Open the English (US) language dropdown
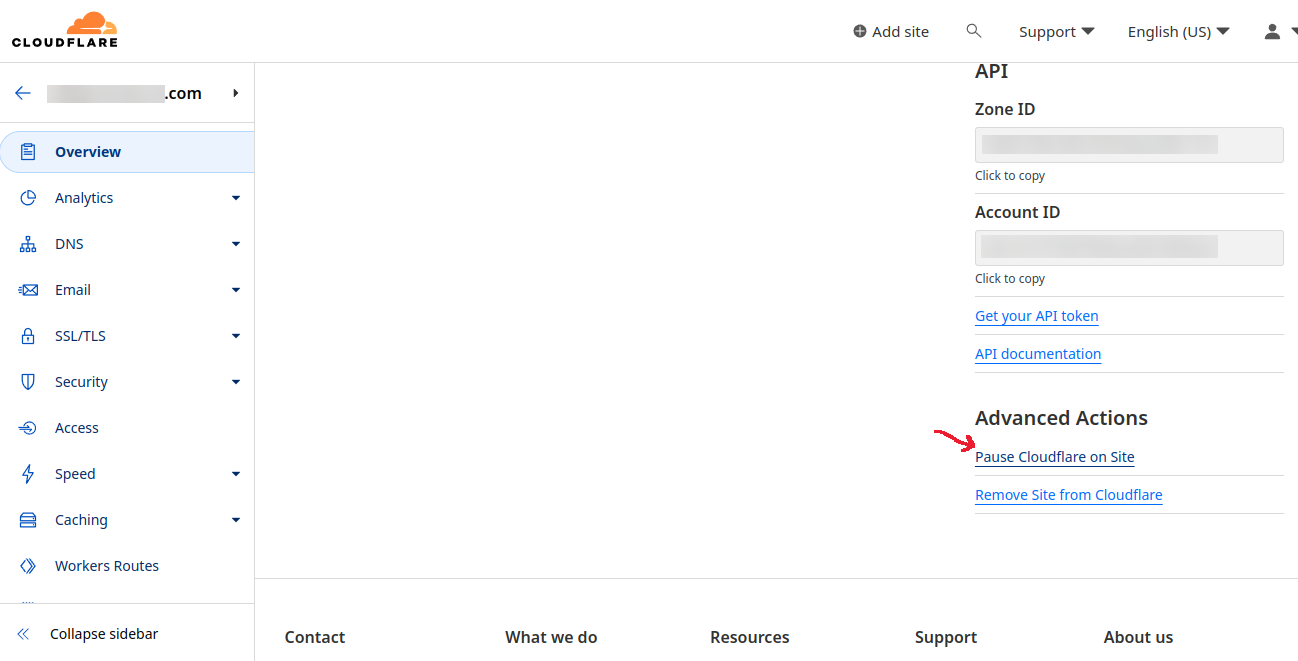Screen dimensions: 1298x661 click(x=1178, y=32)
